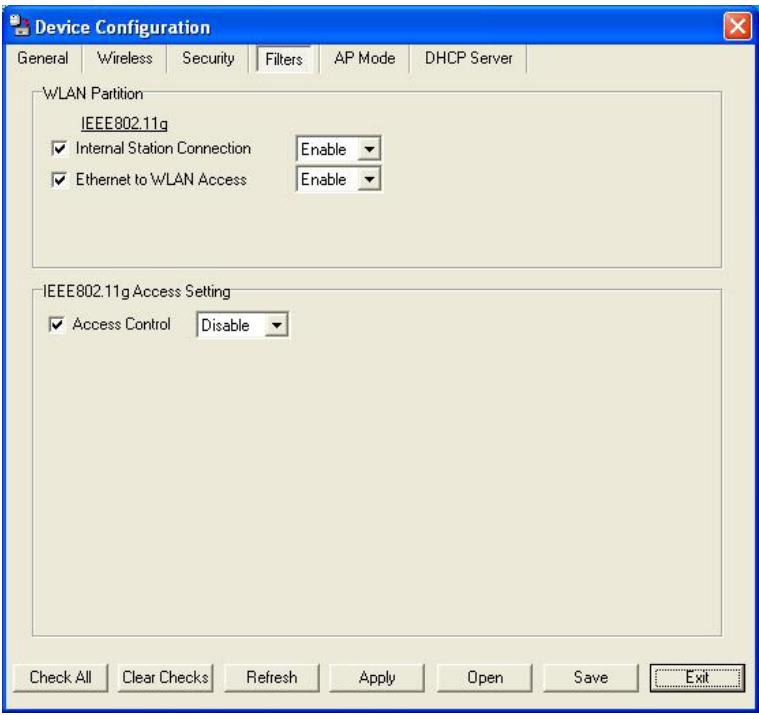Viewport: 759px width, 715px height.
Task: Click the Ethernet to WLAN Access label
Action: [161, 180]
